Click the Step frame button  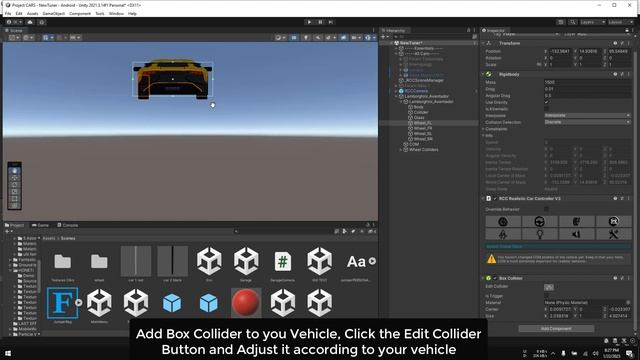(331, 22)
